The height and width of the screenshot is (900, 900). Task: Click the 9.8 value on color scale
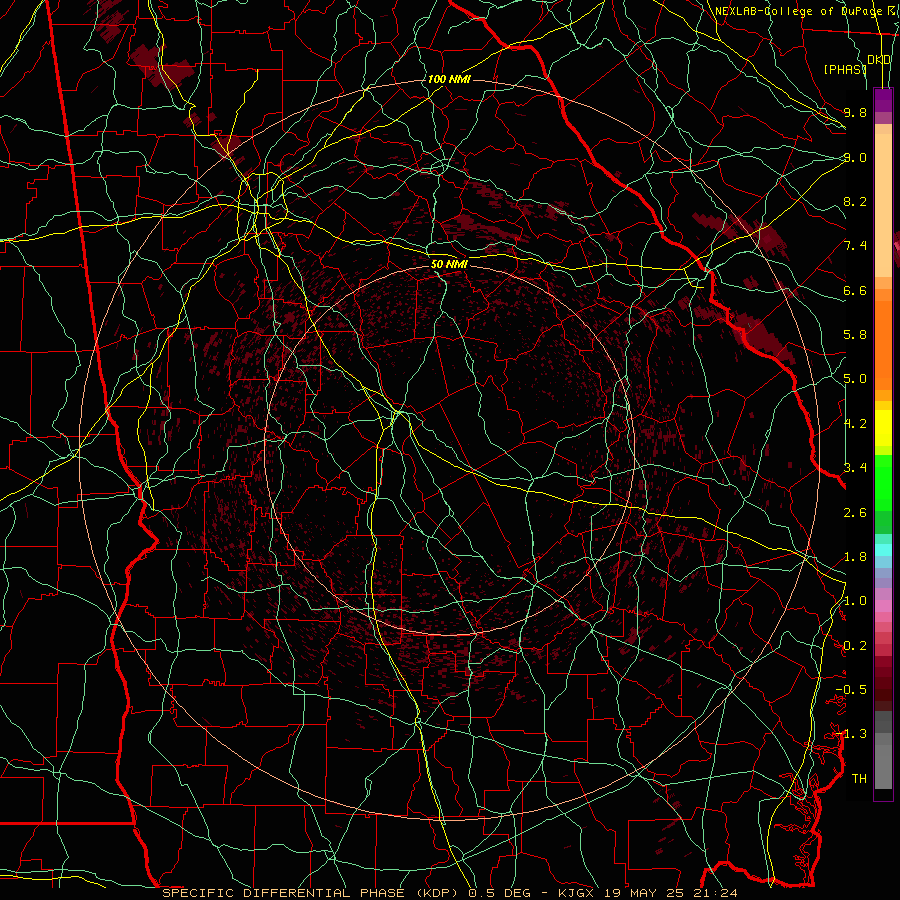click(x=855, y=112)
